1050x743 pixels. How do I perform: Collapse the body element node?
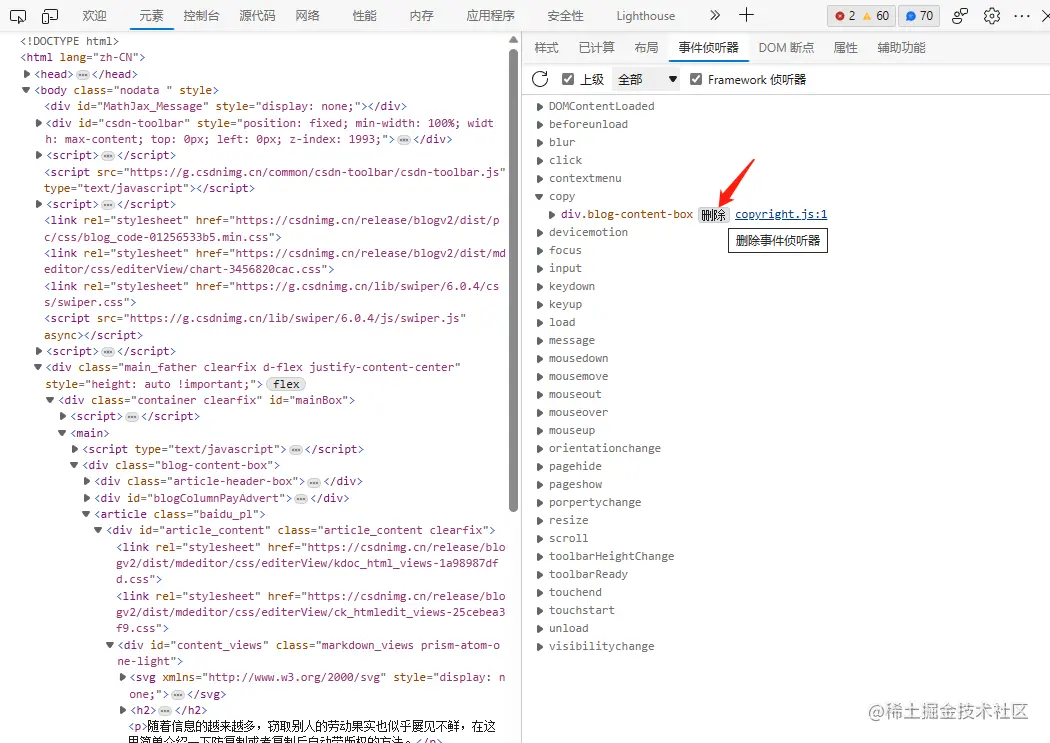point(26,90)
